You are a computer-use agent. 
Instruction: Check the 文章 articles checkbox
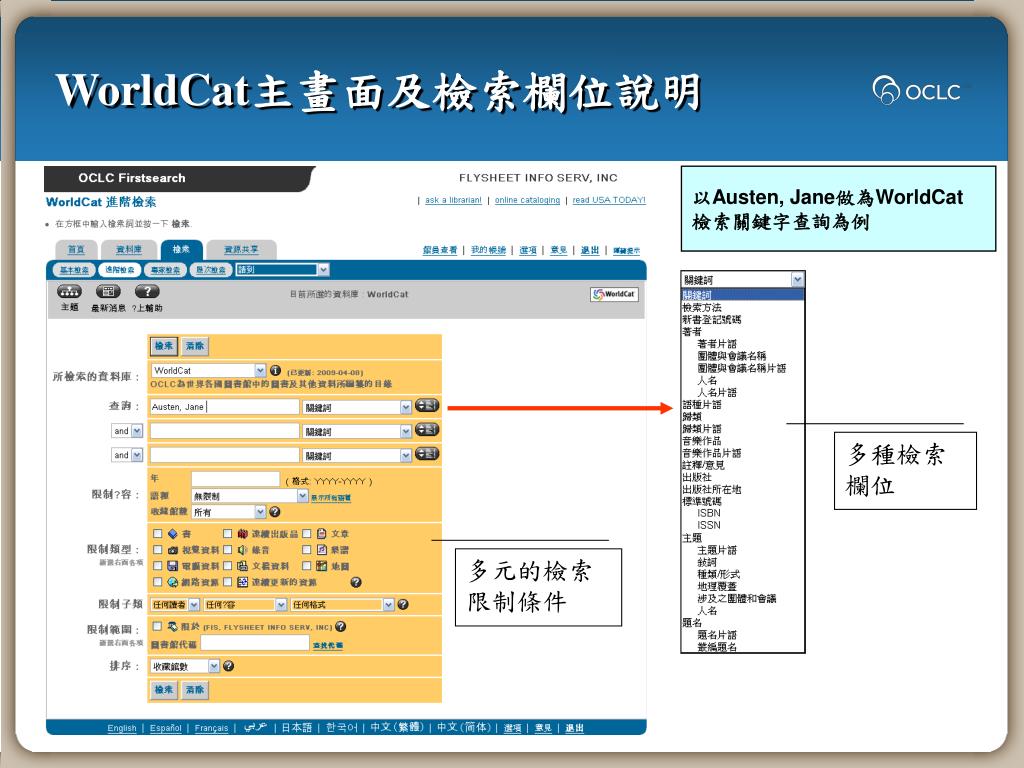pos(306,534)
